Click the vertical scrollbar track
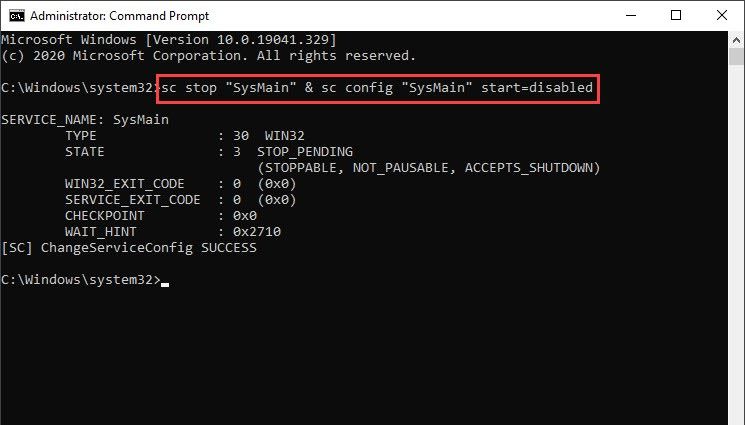Viewport: 745px width, 425px height. (x=734, y=250)
